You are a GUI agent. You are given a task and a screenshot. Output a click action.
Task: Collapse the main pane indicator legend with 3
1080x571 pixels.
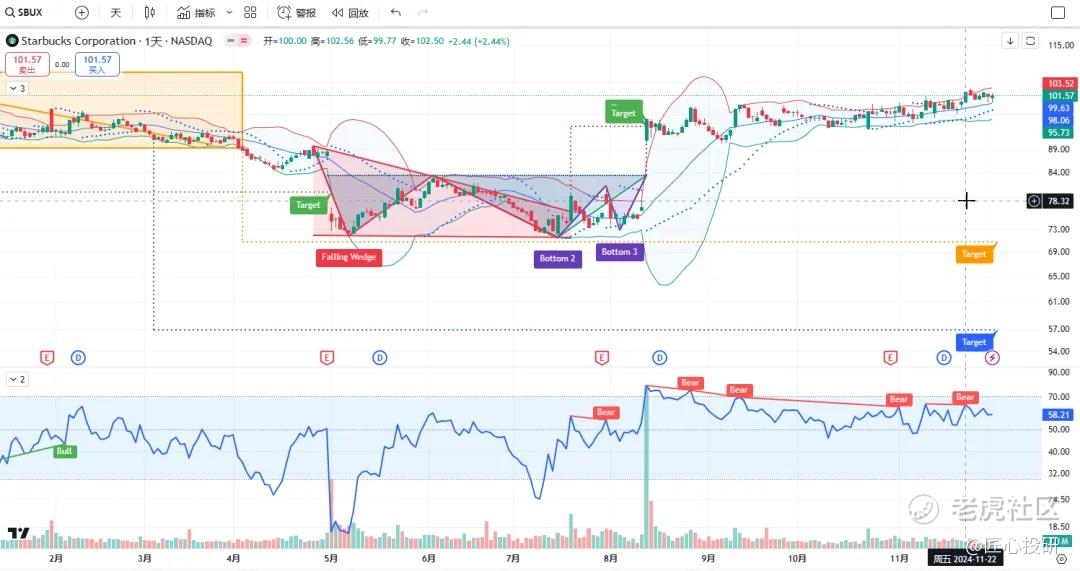(18, 88)
